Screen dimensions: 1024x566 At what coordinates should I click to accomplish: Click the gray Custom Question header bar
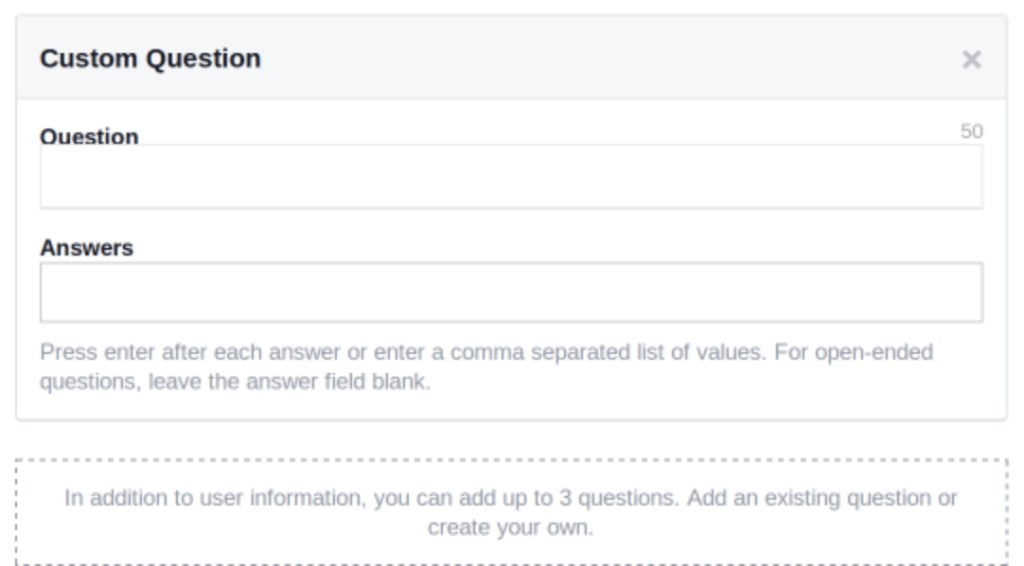tap(511, 57)
